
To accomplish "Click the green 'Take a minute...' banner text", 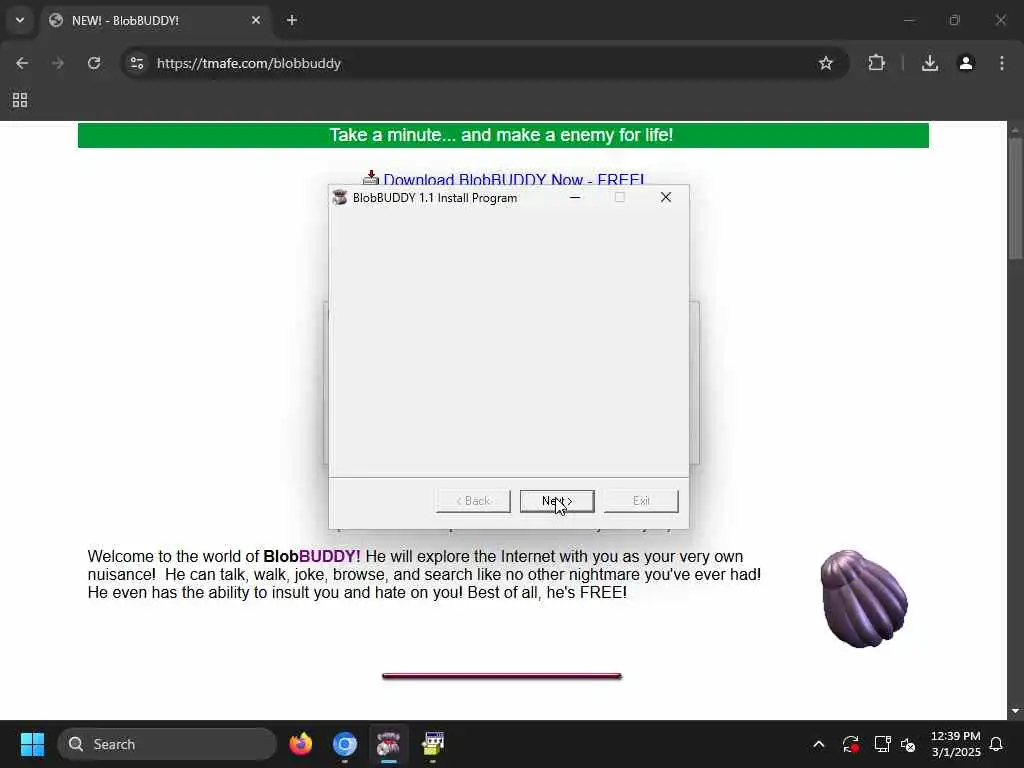I will click(x=501, y=135).
